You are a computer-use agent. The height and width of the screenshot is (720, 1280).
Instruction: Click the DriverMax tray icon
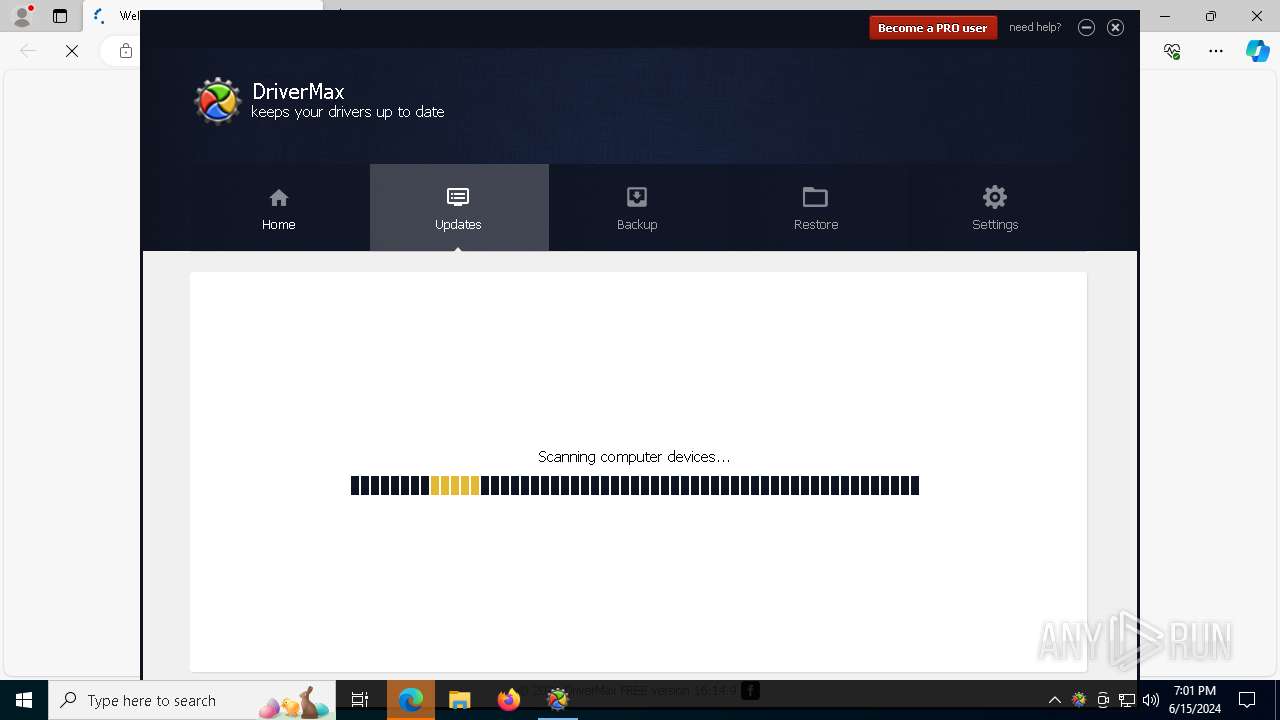coord(1079,700)
